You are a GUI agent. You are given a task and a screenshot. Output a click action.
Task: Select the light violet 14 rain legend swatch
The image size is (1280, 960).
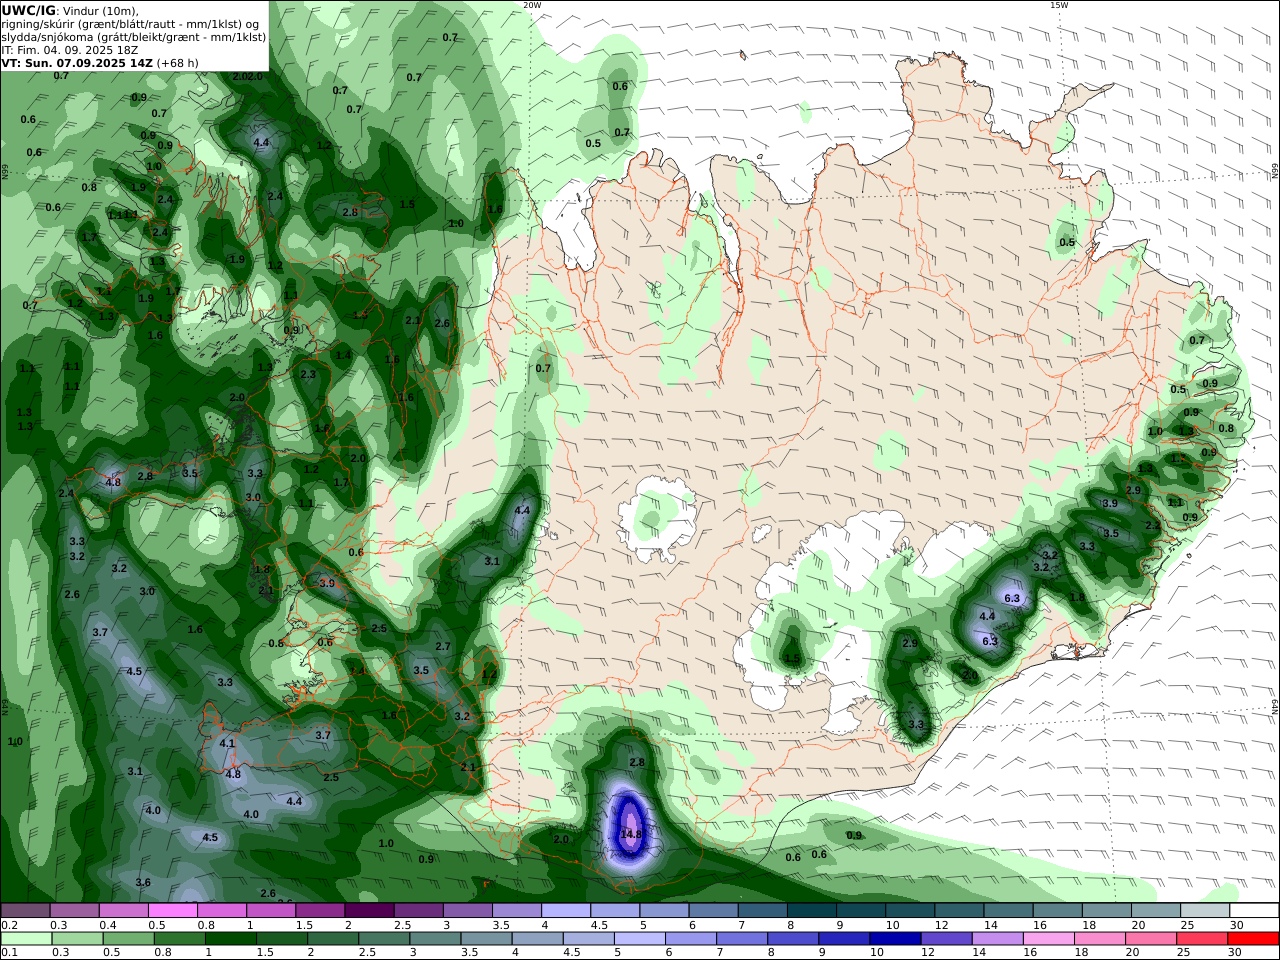[996, 939]
